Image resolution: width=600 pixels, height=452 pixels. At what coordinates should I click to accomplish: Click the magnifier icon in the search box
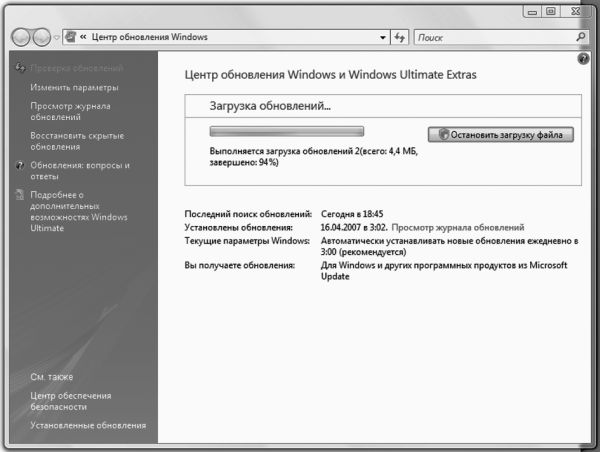point(582,37)
